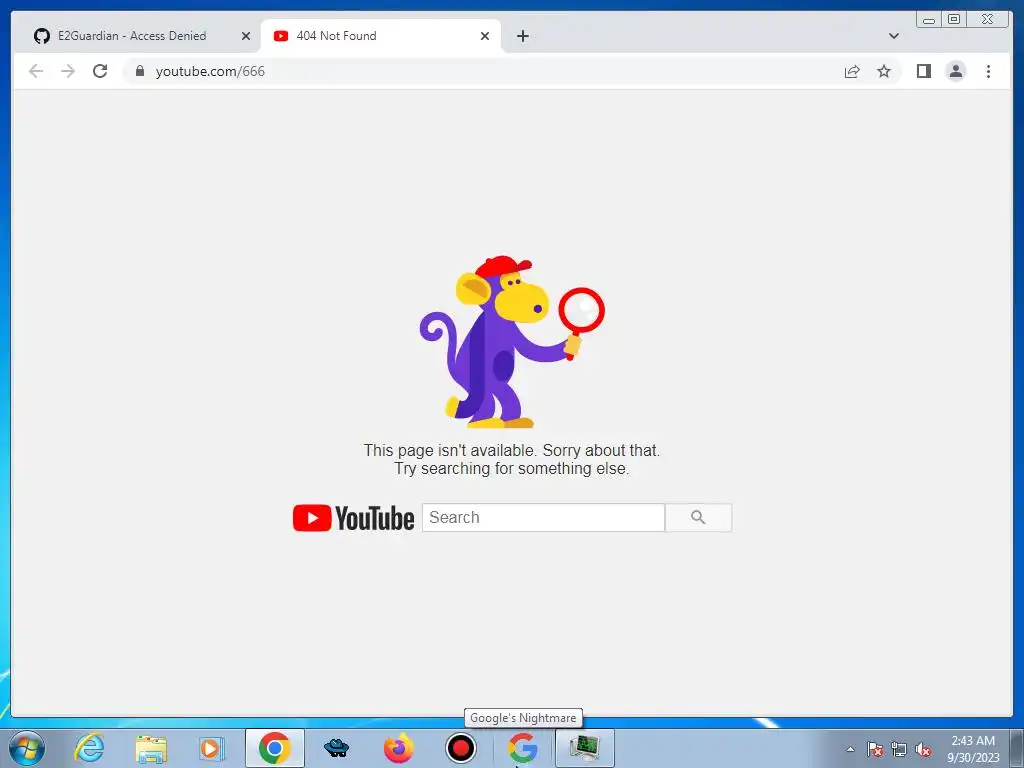Open Windows Explorer folder icon in taskbar
The image size is (1024, 768).
[151, 748]
